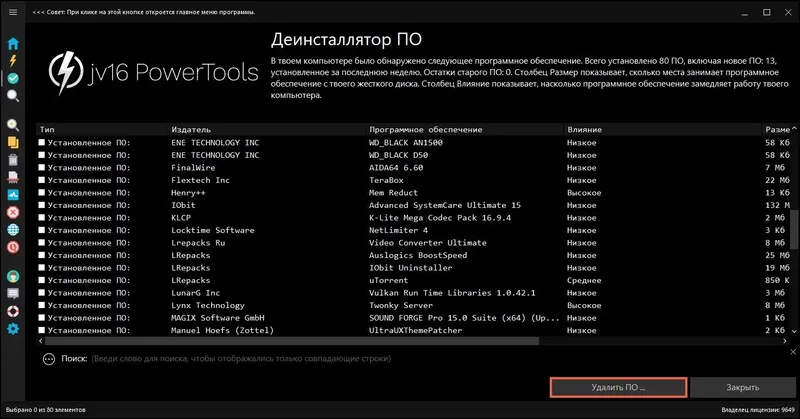The height and width of the screenshot is (419, 800).
Task: Check the WD_BLACK AN1500 row checkbox
Action: click(42, 142)
